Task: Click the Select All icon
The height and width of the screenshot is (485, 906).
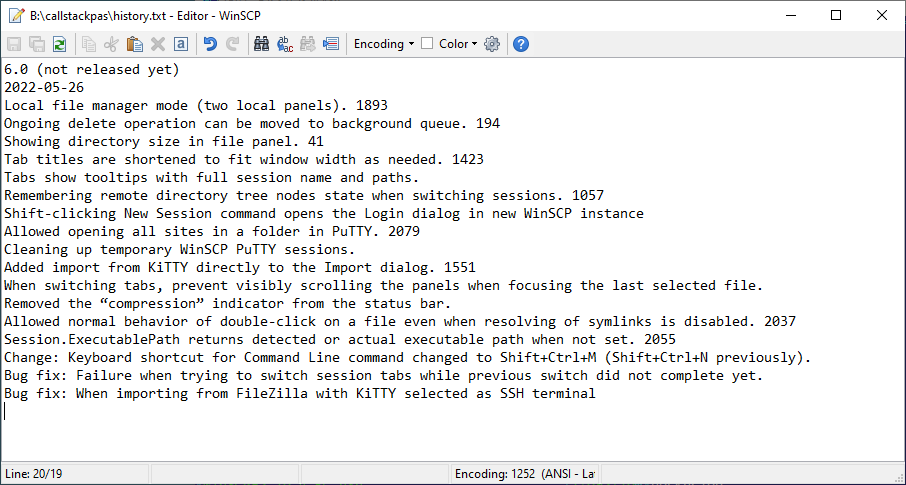Action: 180,44
